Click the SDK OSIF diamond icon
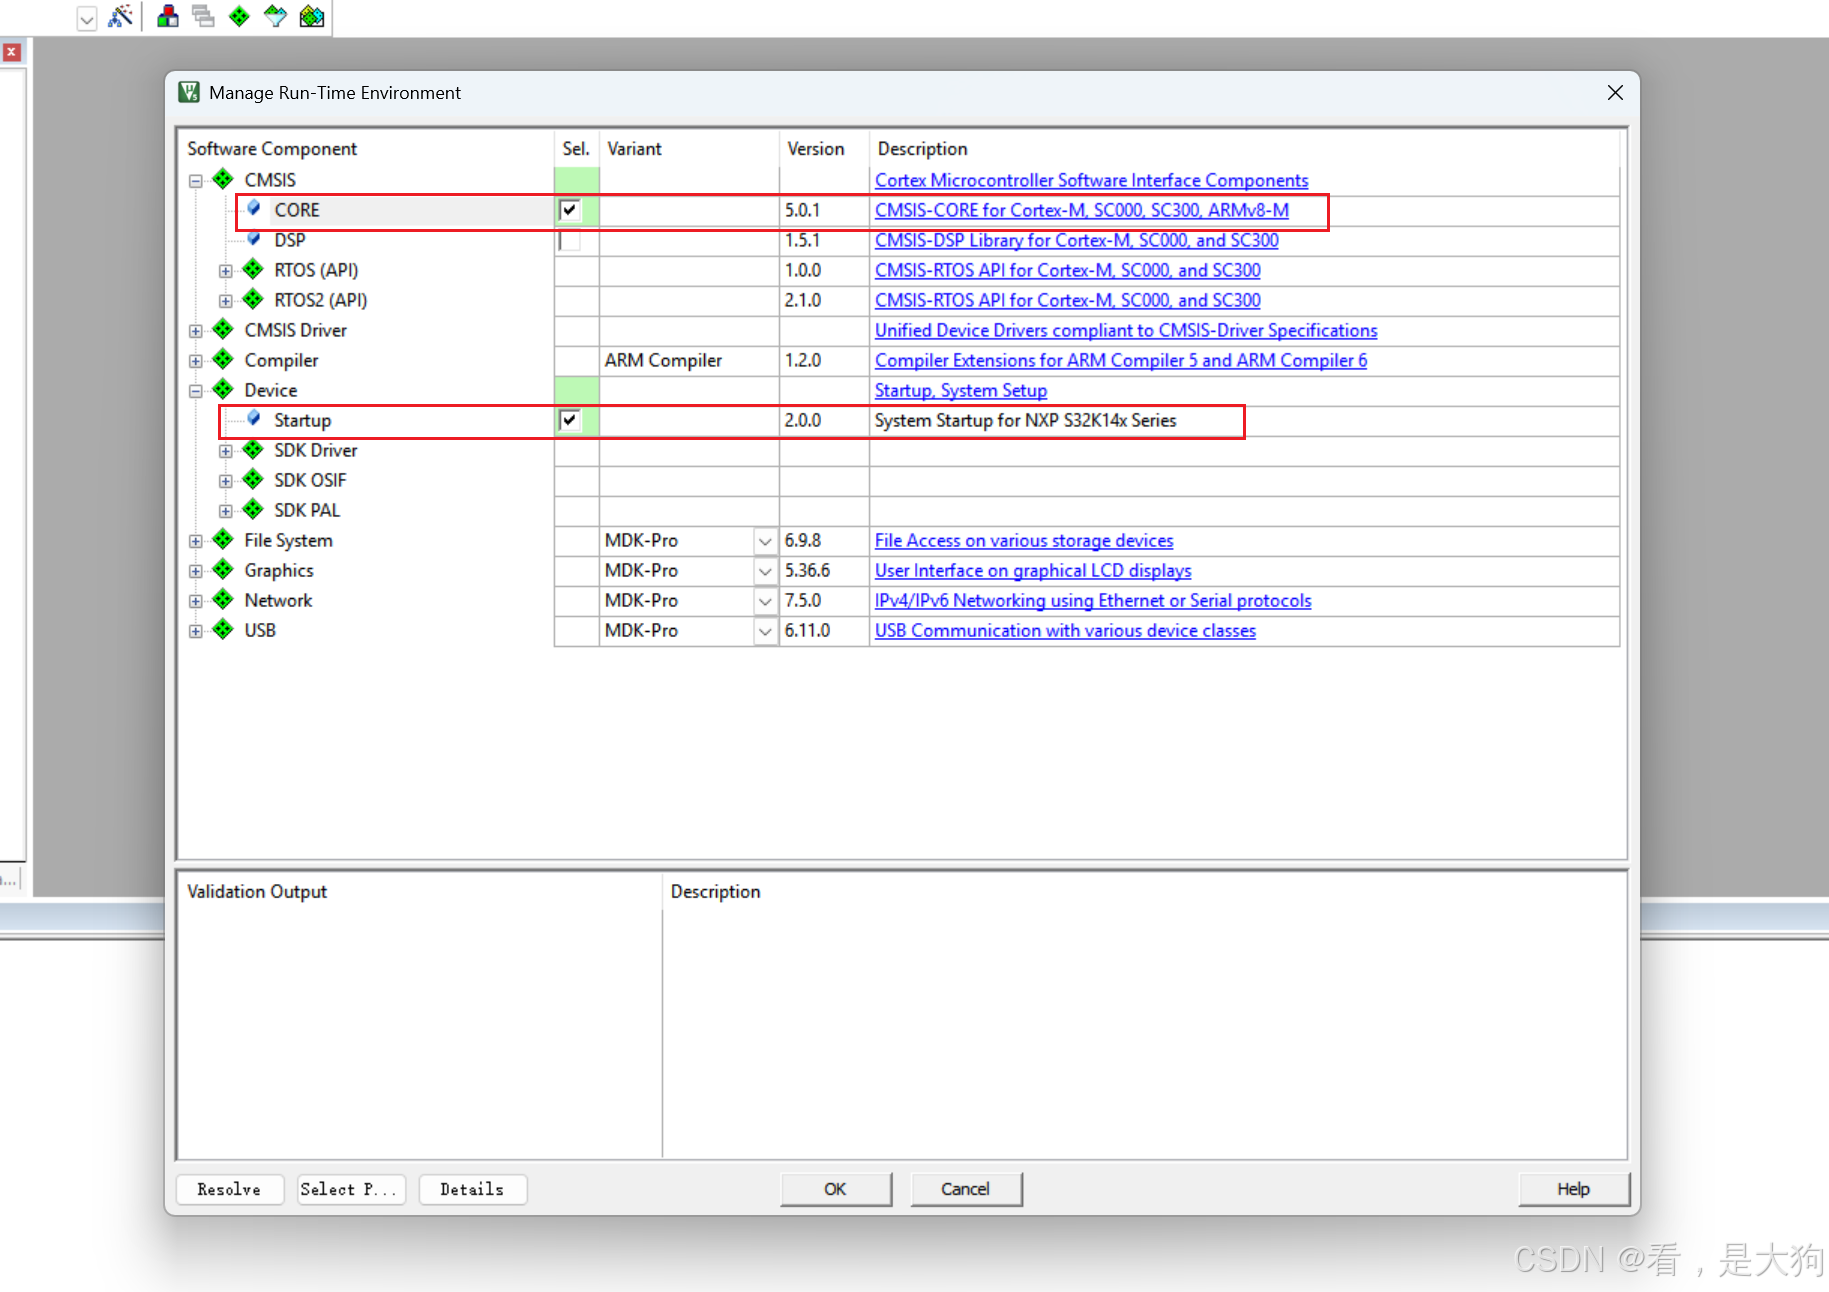This screenshot has height=1292, width=1829. (253, 479)
